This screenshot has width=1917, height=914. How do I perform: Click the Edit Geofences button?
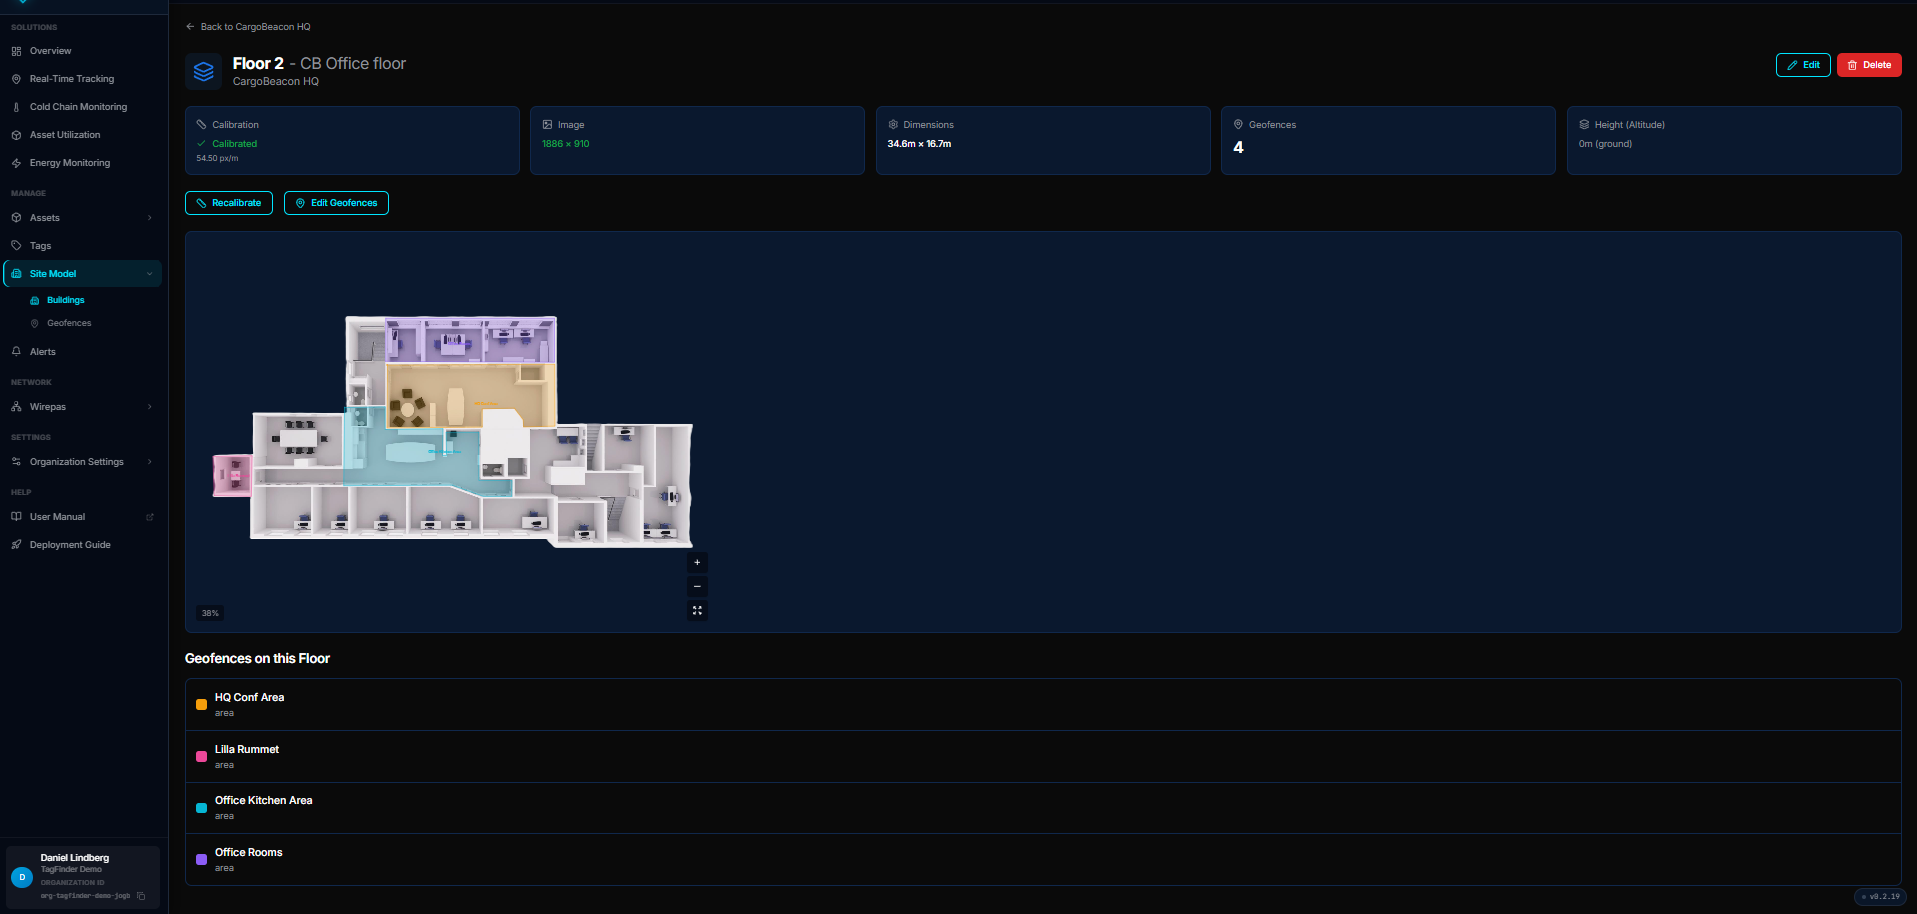pyautogui.click(x=336, y=203)
